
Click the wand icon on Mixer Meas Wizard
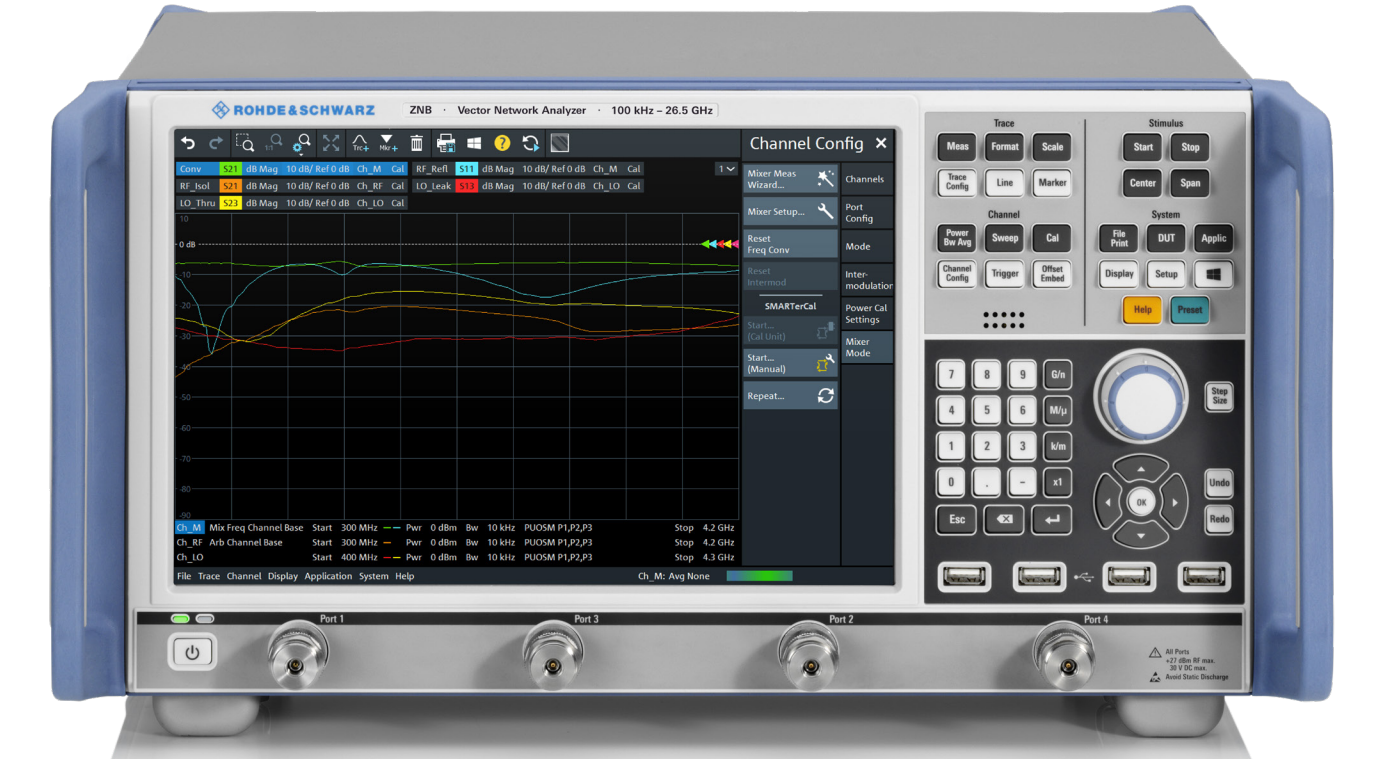tap(825, 179)
